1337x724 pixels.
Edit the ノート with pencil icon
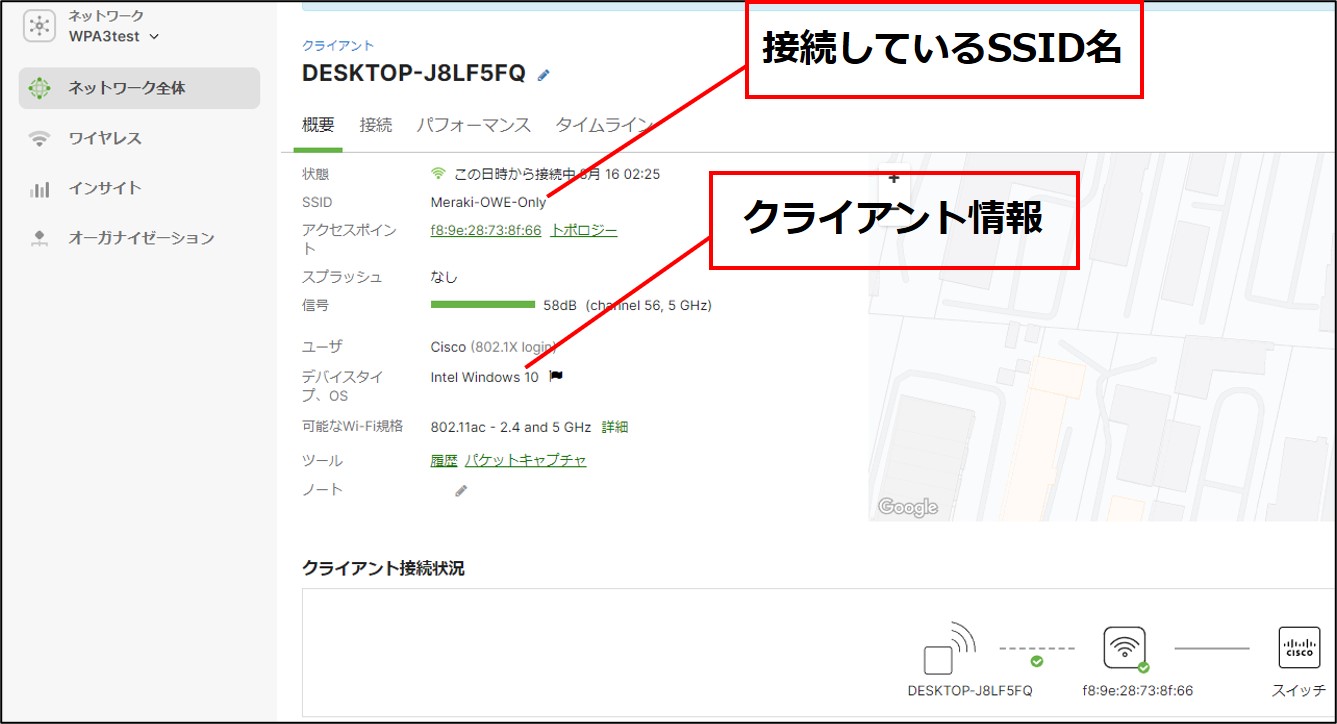point(461,490)
